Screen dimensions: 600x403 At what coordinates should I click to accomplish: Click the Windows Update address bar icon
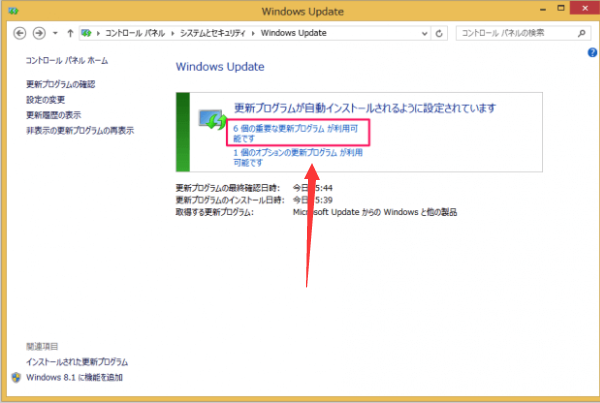pyautogui.click(x=87, y=33)
